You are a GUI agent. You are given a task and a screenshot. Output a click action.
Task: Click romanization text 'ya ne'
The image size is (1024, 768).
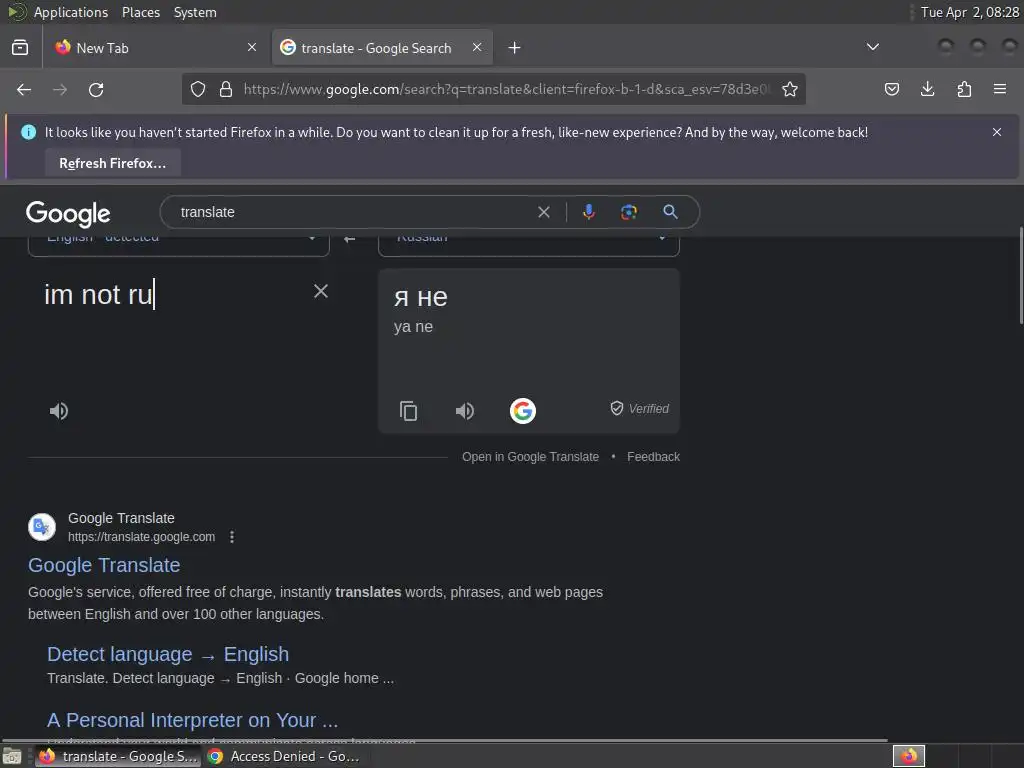pyautogui.click(x=413, y=327)
